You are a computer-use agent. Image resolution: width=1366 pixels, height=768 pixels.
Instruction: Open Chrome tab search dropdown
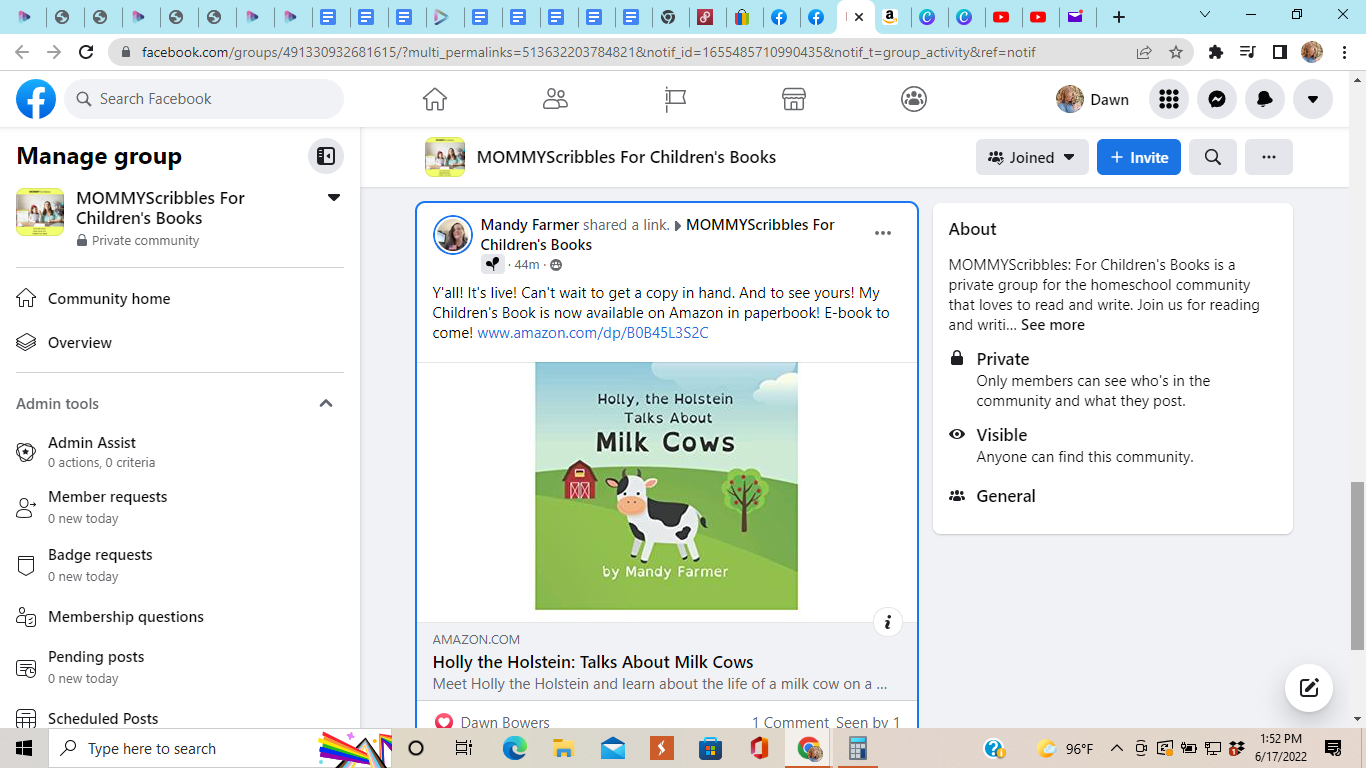(1205, 15)
